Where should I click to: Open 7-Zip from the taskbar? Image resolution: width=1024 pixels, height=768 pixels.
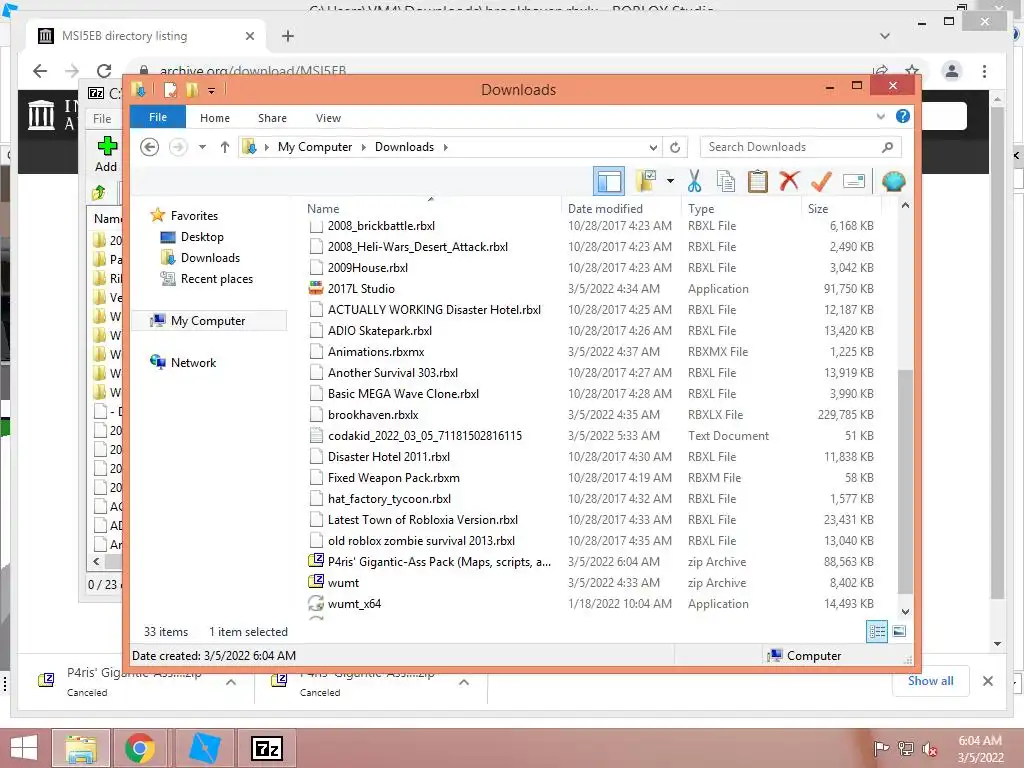pyautogui.click(x=267, y=748)
